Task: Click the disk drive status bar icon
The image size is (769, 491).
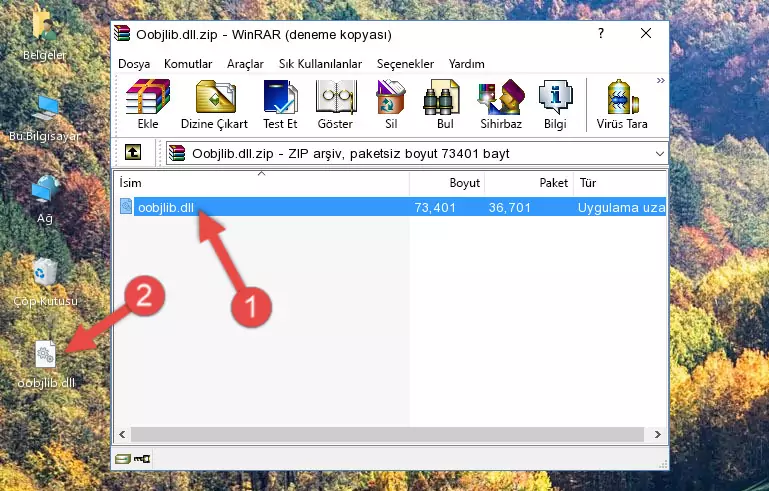Action: click(x=122, y=459)
